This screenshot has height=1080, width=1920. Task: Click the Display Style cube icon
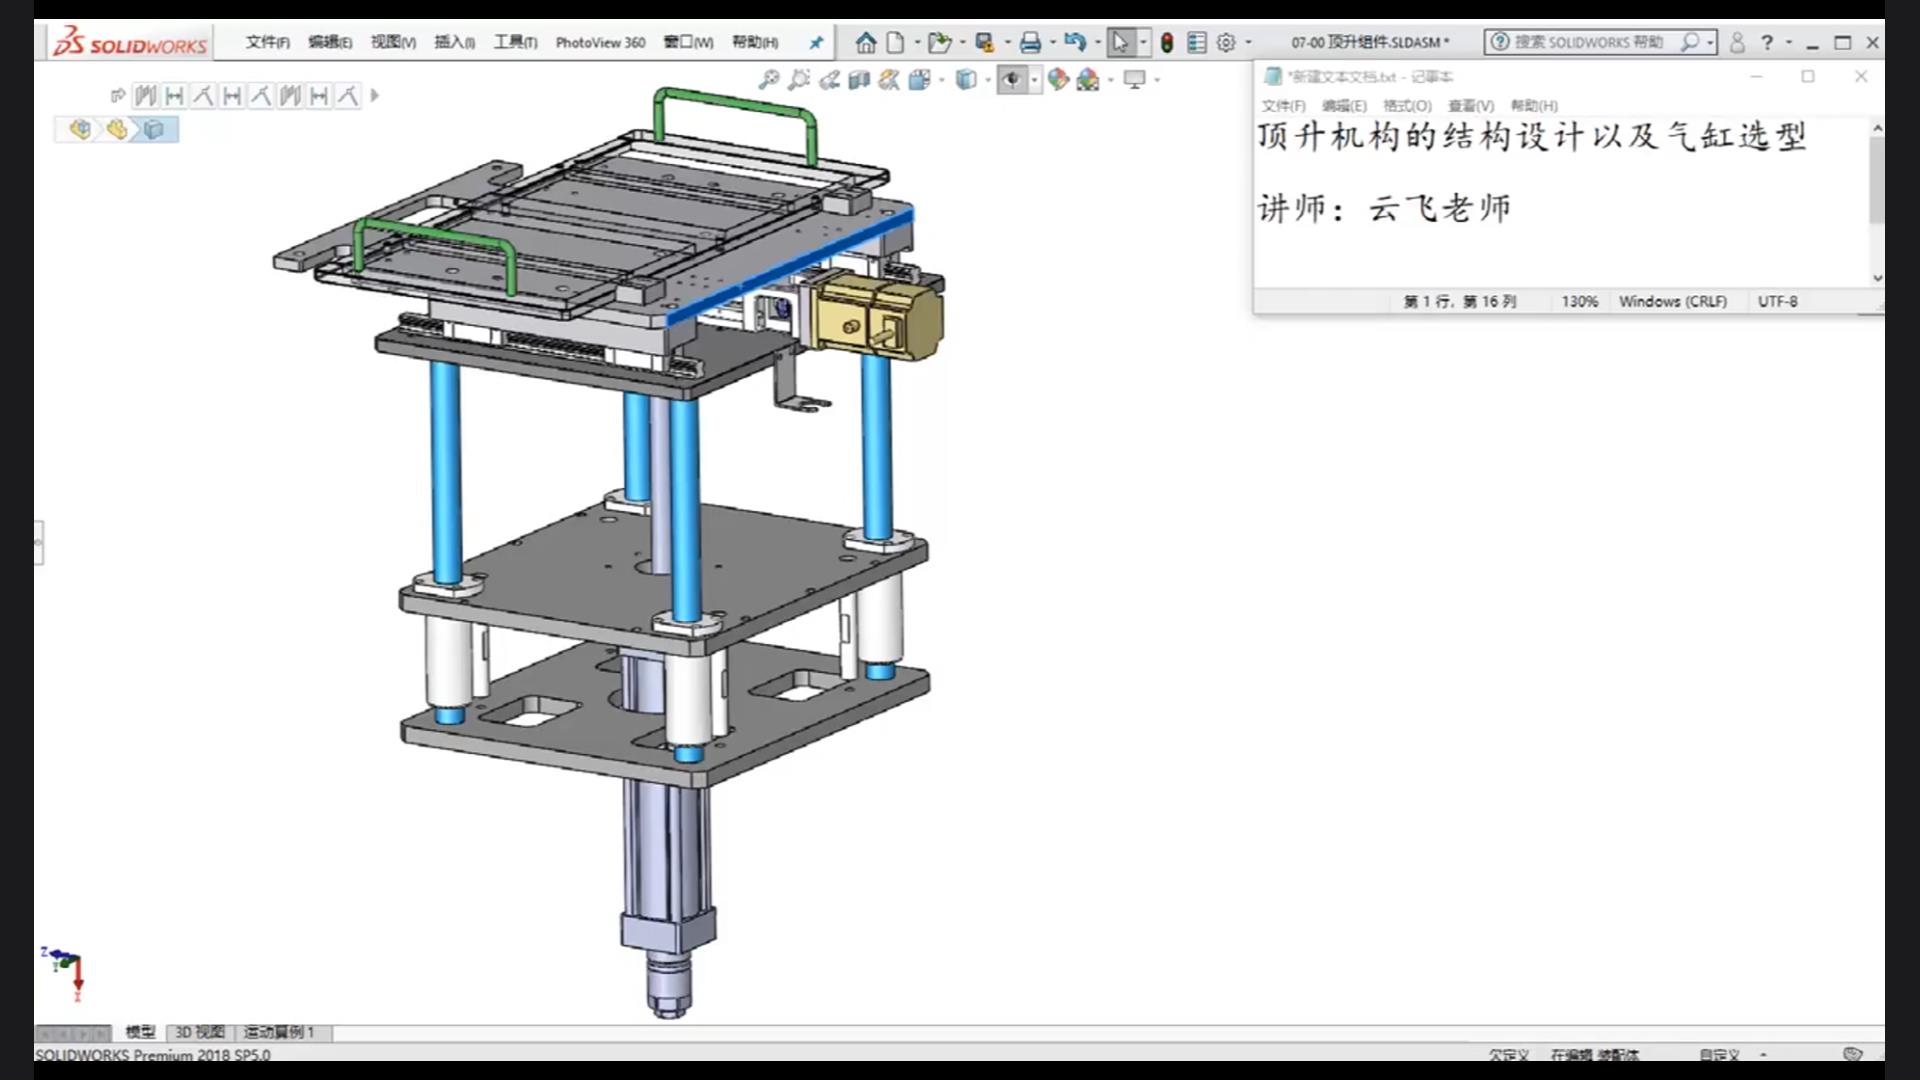click(966, 79)
